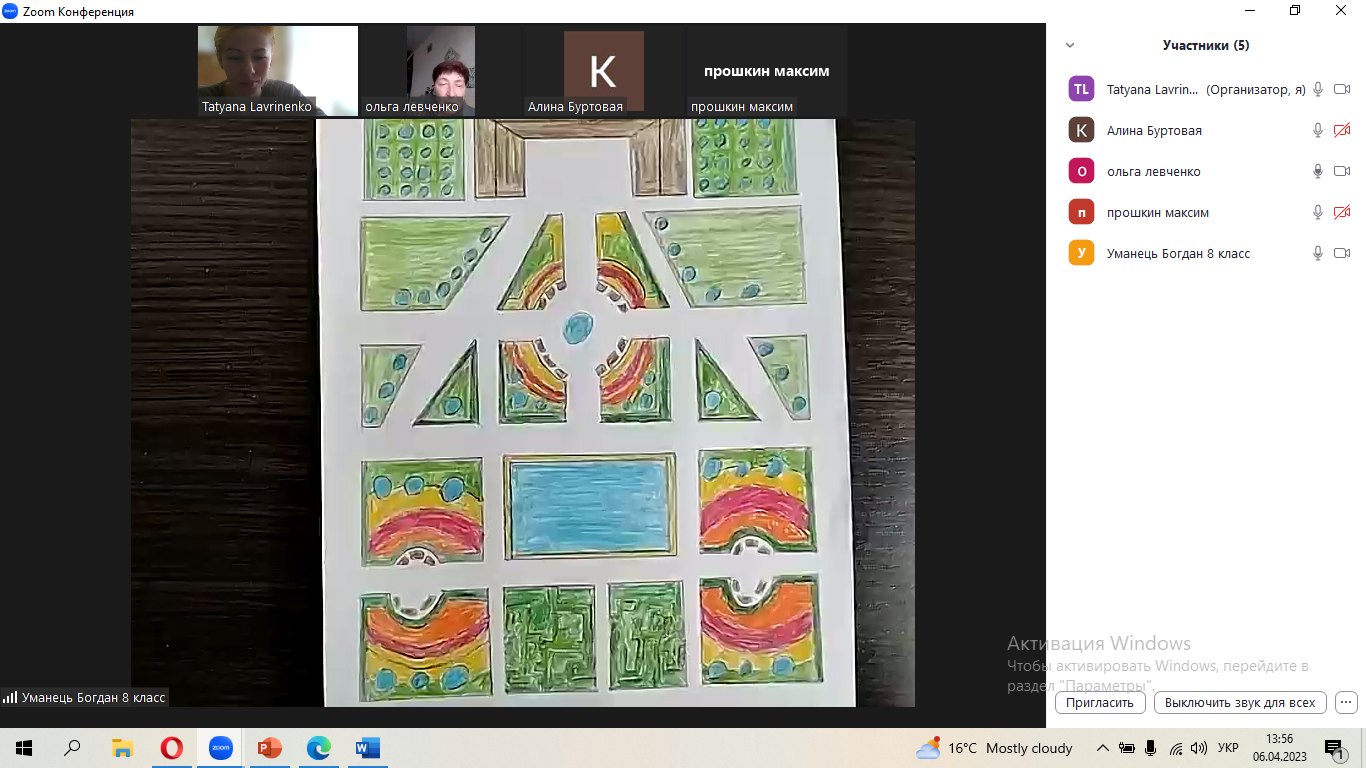Toggle microphone icon for Tatyana Lavrinenko
1366x768 pixels.
1318,89
